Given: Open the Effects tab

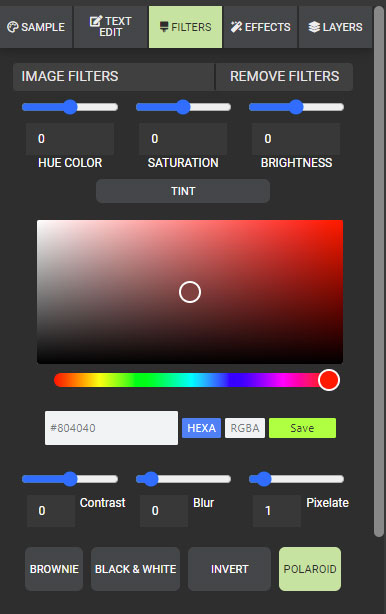Looking at the screenshot, I should click(x=260, y=27).
